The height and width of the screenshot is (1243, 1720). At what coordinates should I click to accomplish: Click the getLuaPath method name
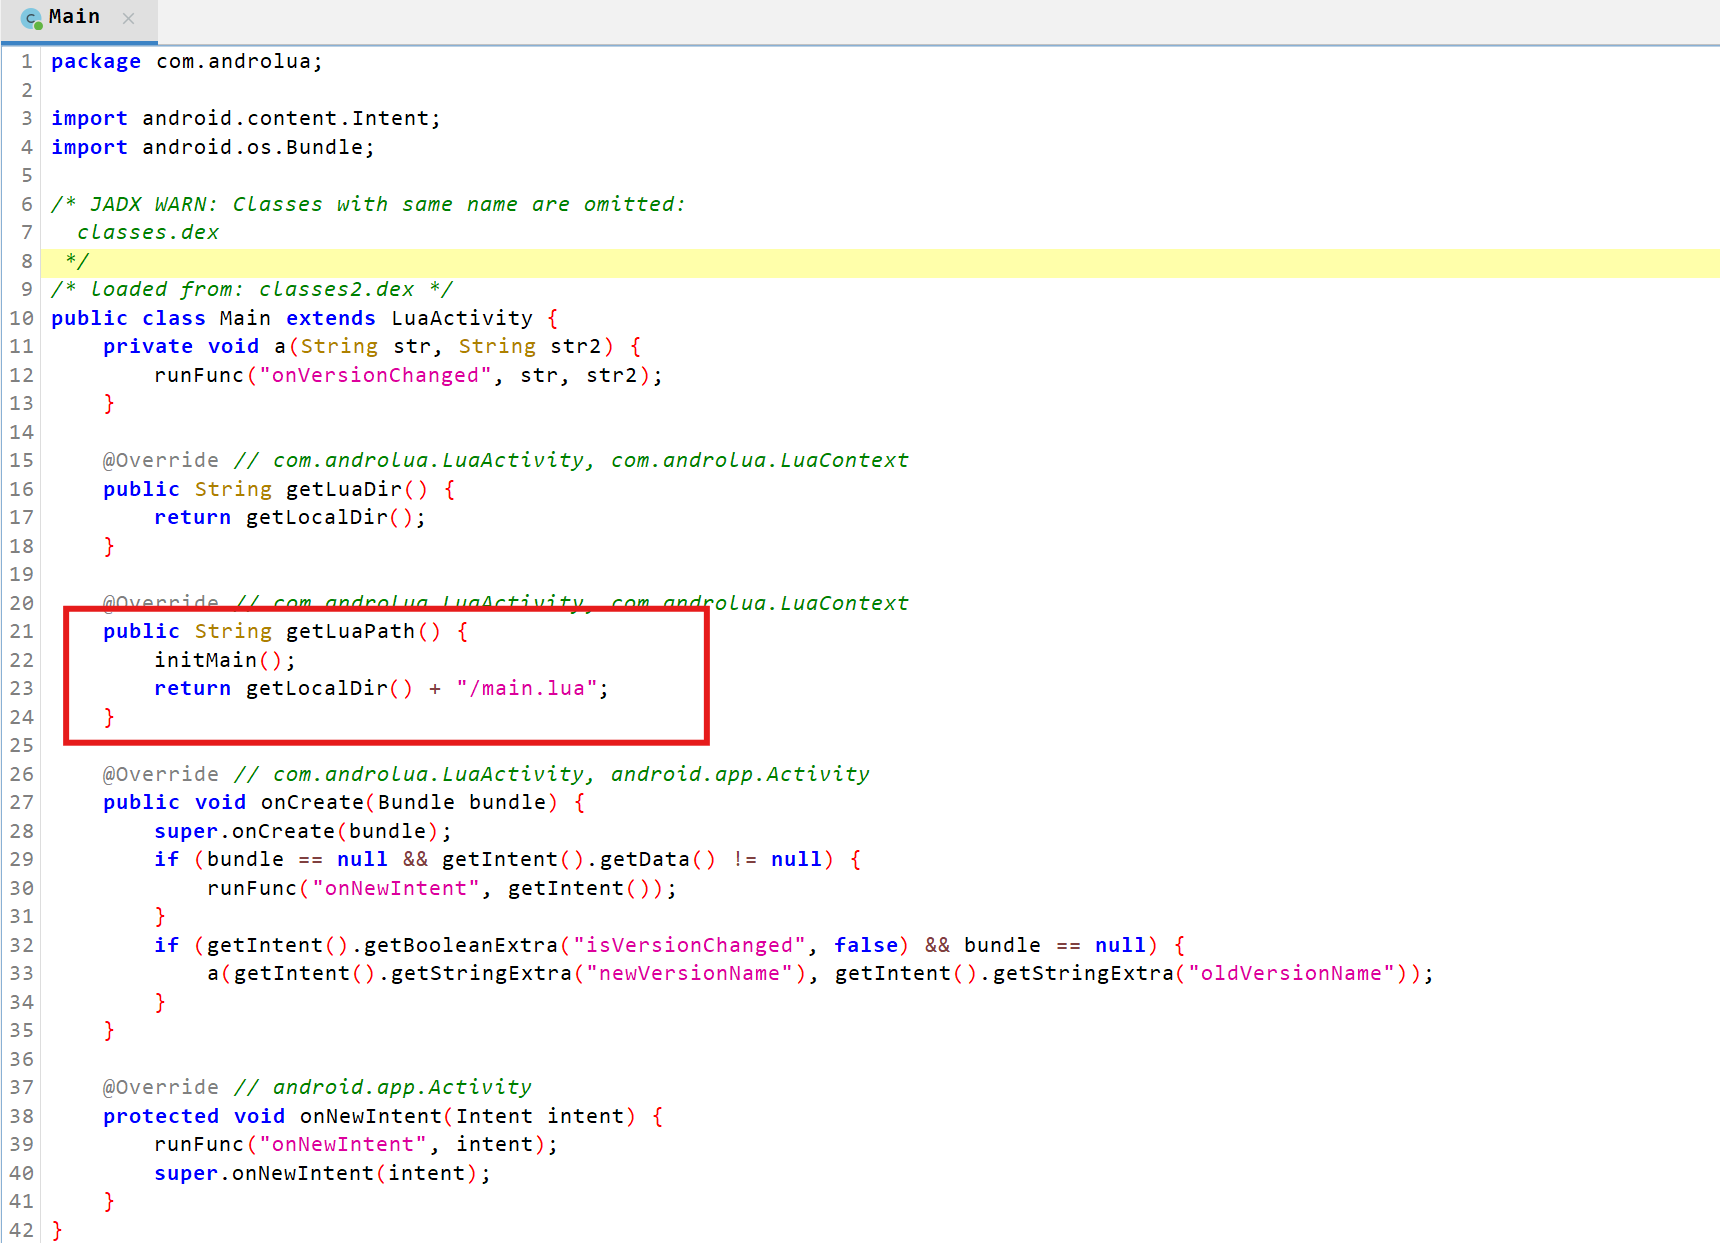pos(350,631)
